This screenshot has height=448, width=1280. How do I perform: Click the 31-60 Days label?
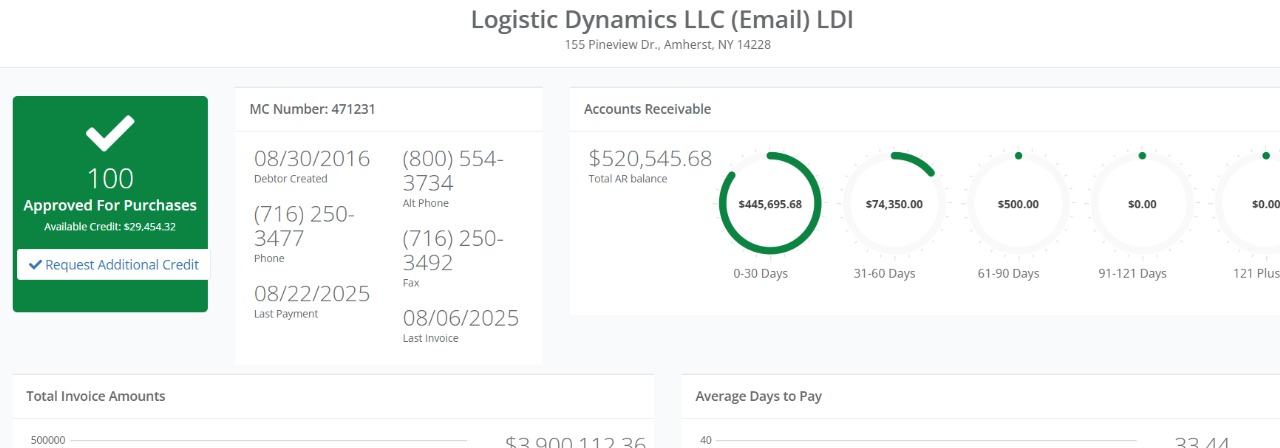pos(884,273)
